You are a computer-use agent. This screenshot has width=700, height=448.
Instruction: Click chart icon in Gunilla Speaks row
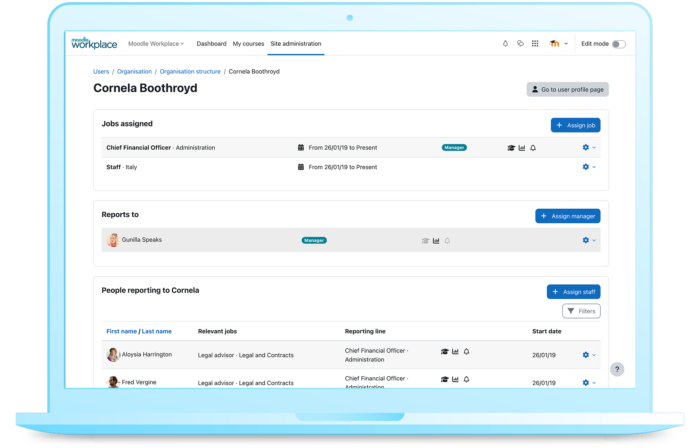tap(436, 240)
